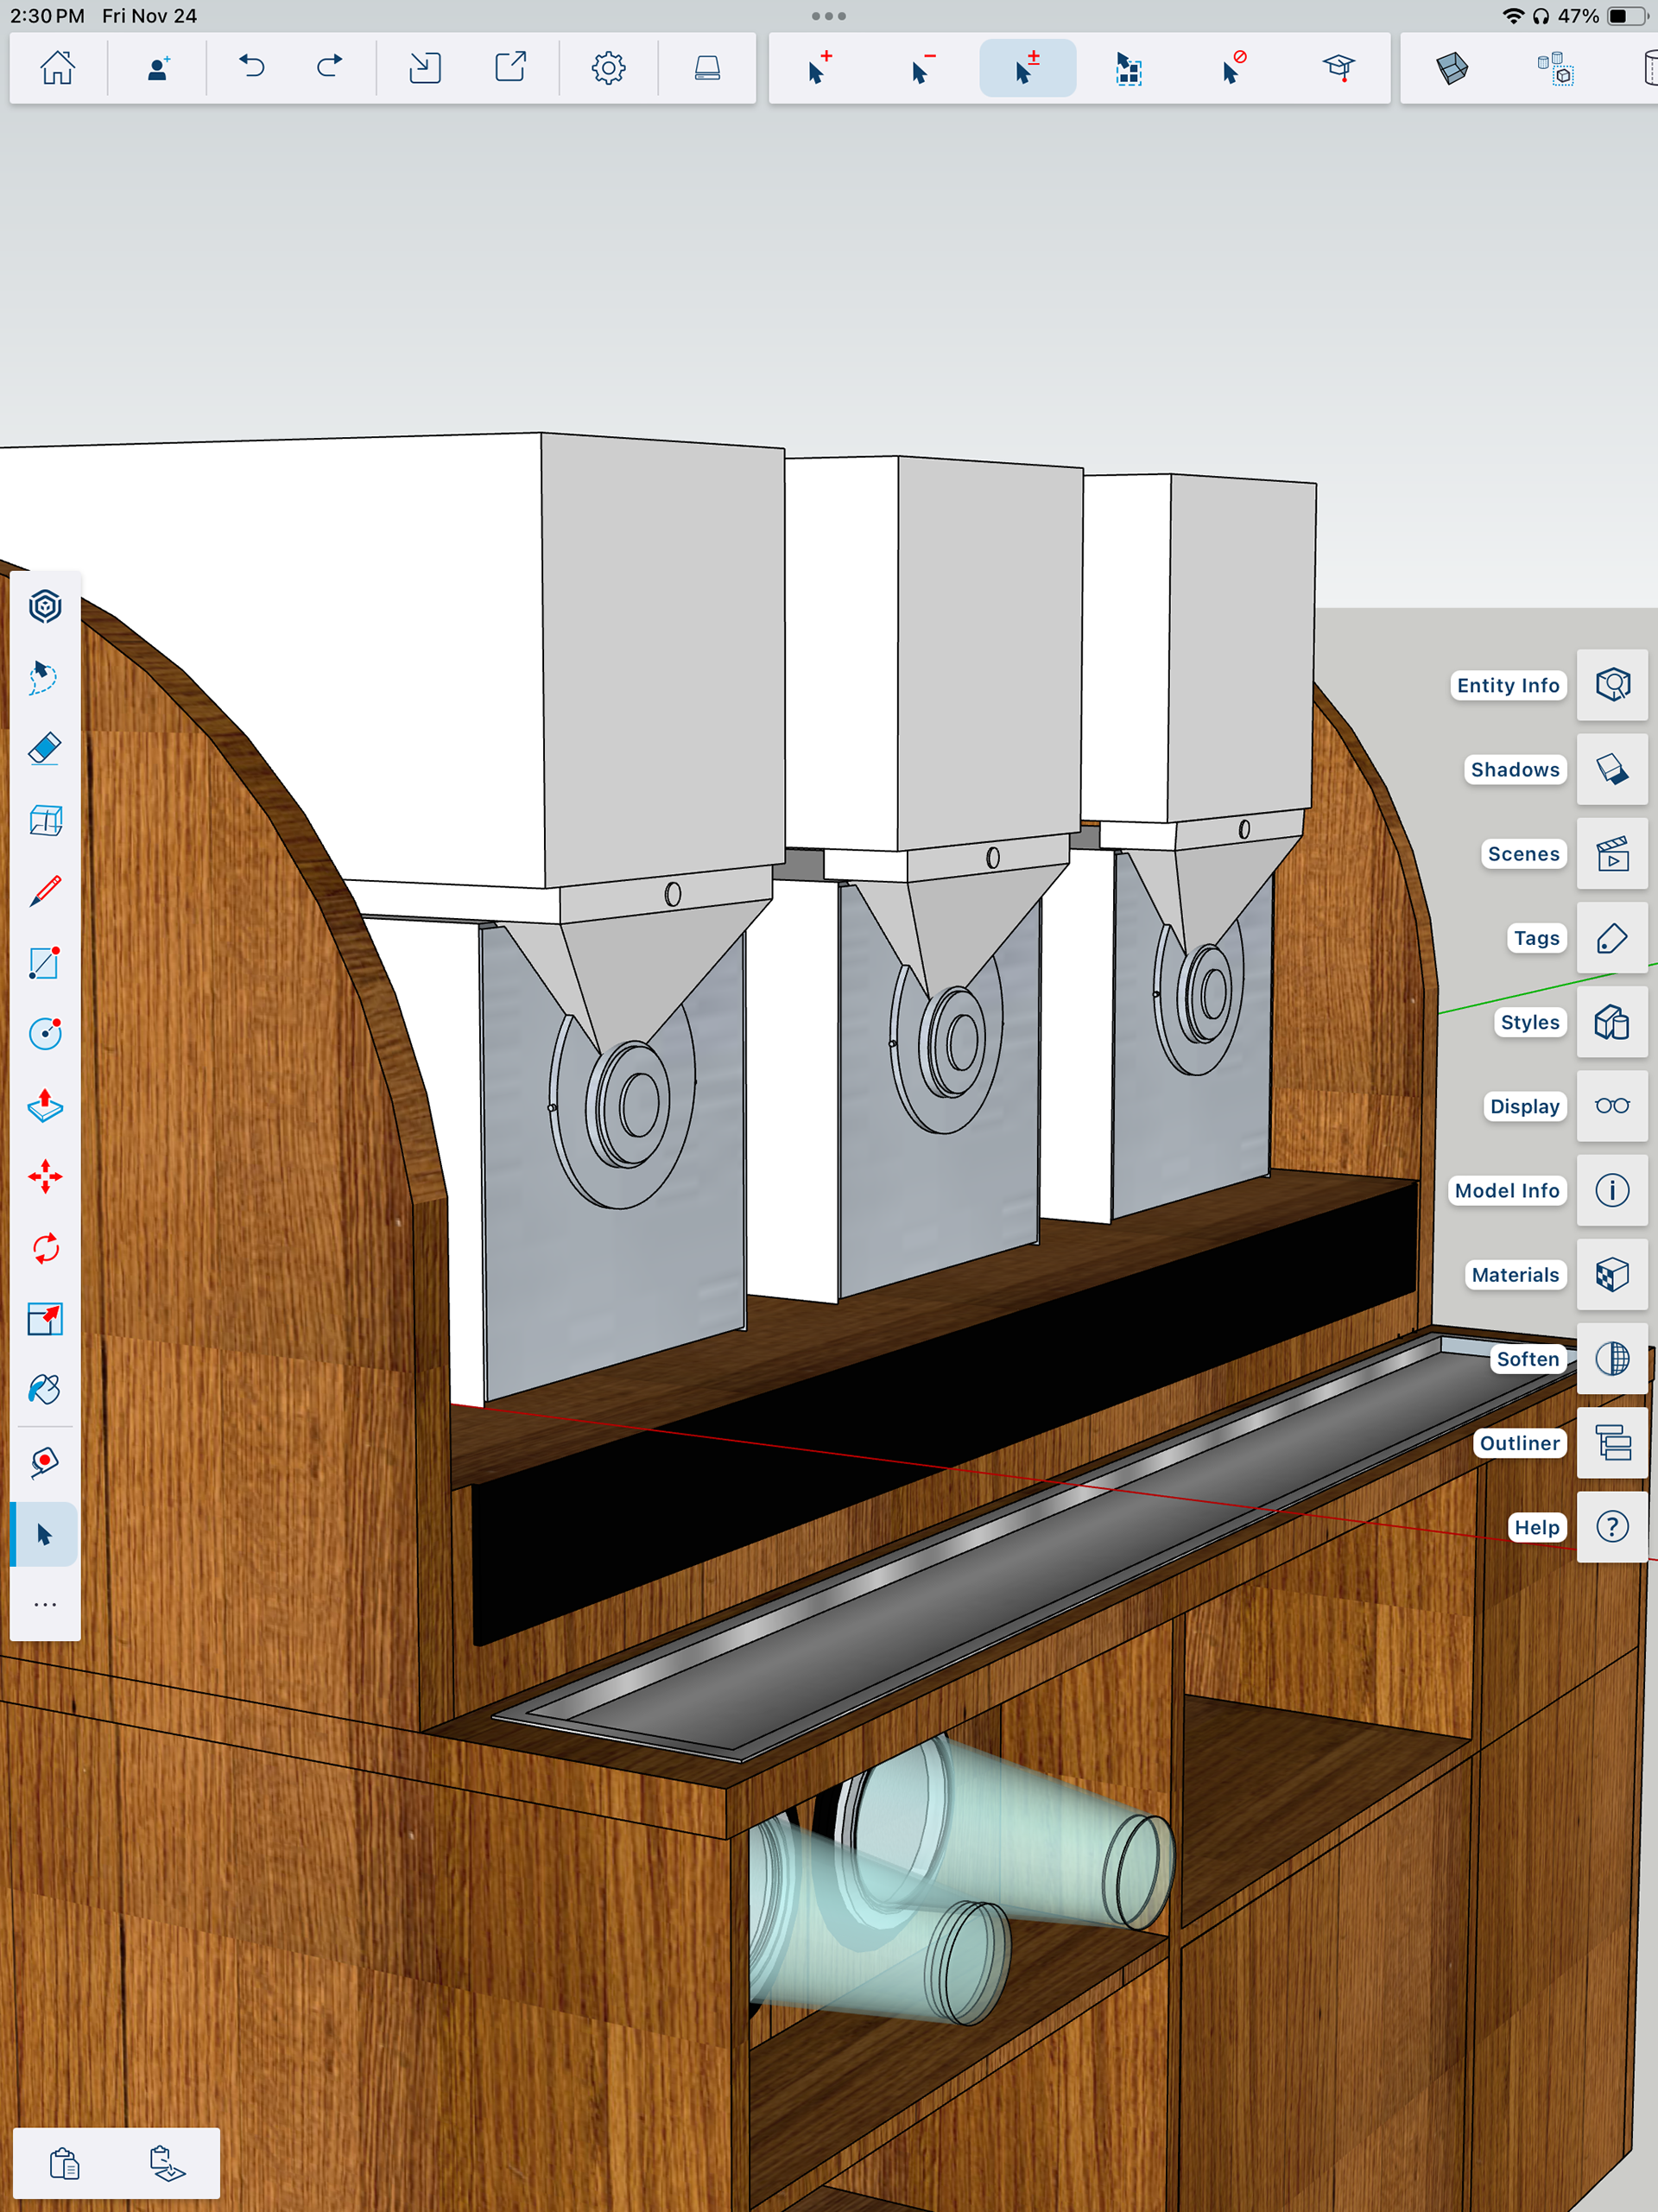
Task: Pick the Pencil line tool
Action: point(45,890)
